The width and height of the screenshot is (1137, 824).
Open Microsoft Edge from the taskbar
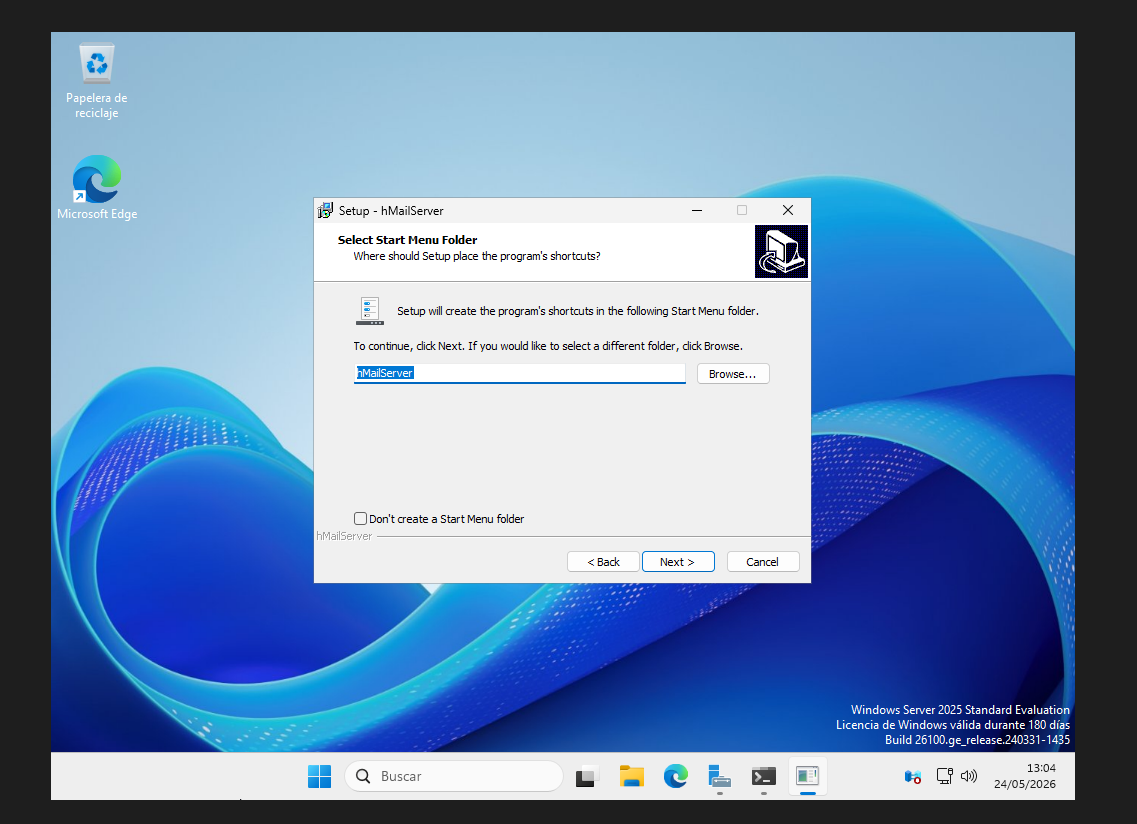[x=676, y=776]
